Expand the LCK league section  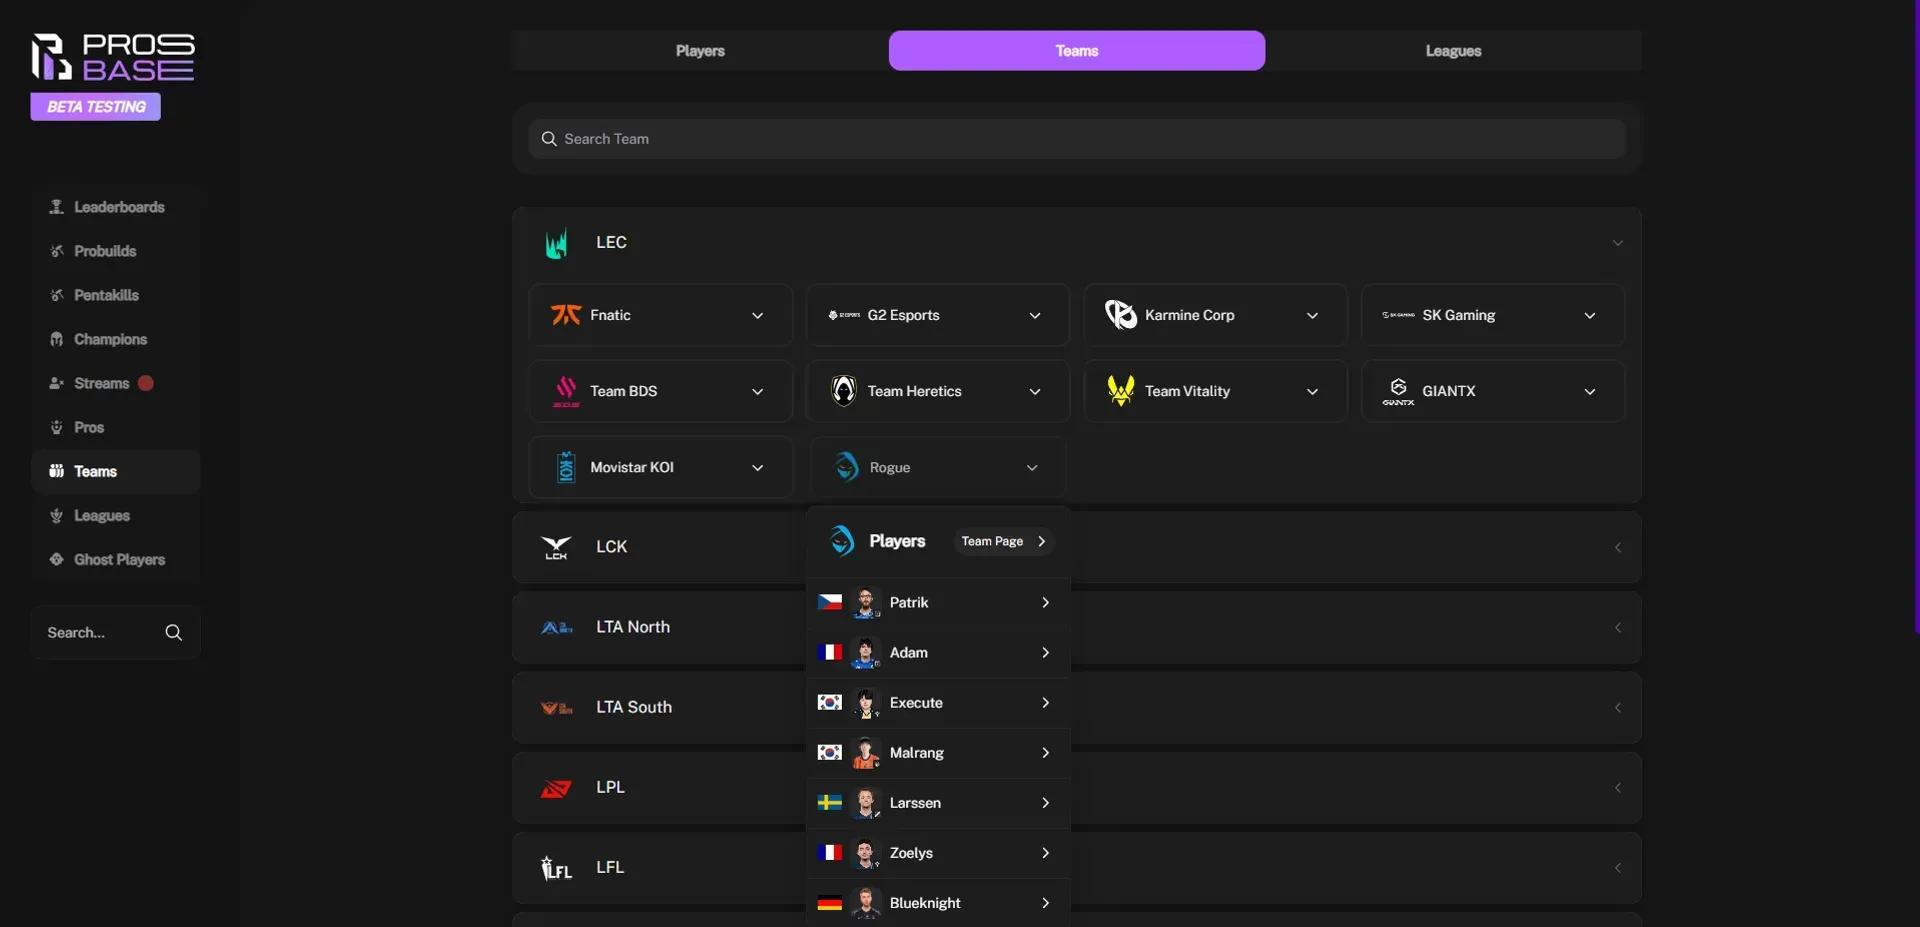pyautogui.click(x=1617, y=547)
